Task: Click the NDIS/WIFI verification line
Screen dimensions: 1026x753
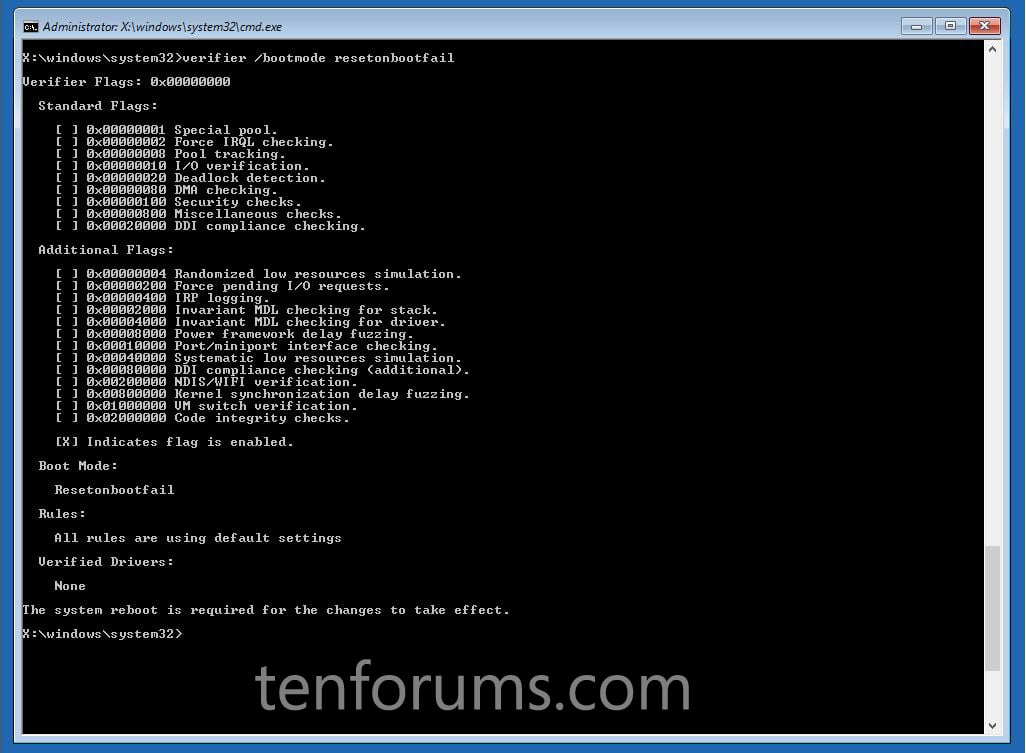Action: (x=222, y=382)
